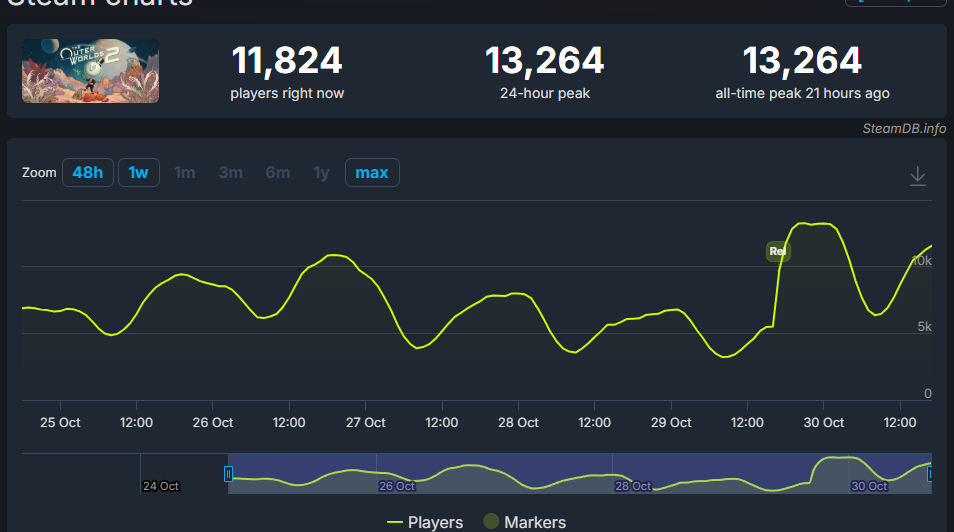Toggle the Players series in legend
This screenshot has height=532, width=954.
tap(425, 522)
